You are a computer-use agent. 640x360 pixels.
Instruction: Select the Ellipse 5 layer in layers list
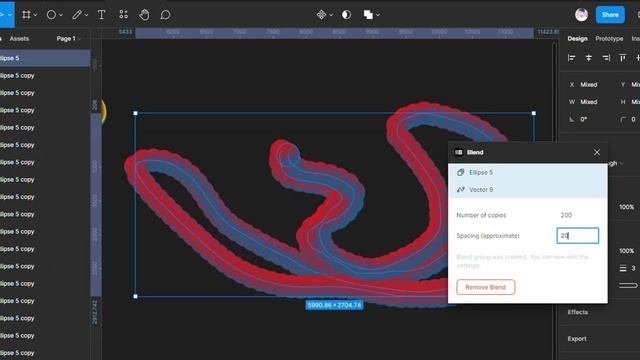(x=45, y=58)
